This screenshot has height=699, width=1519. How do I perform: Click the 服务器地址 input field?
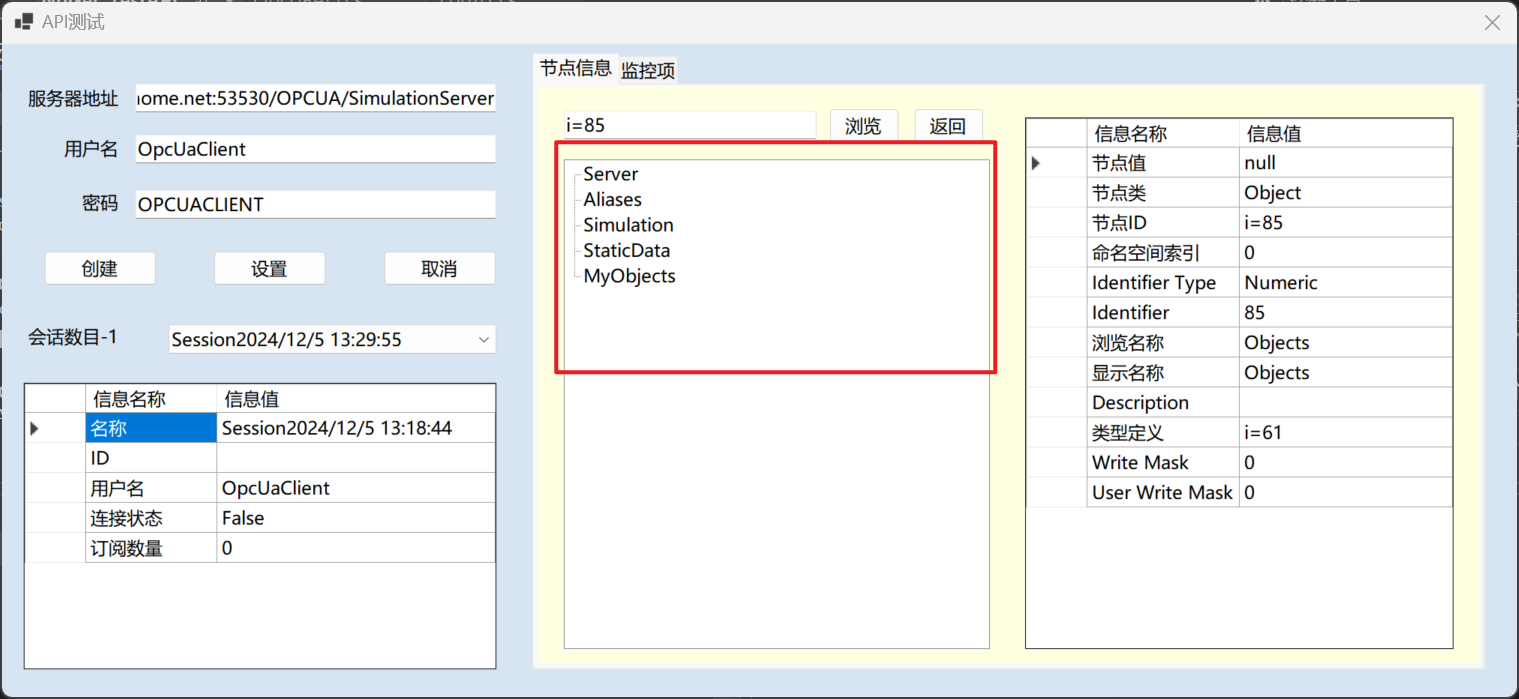coord(316,98)
